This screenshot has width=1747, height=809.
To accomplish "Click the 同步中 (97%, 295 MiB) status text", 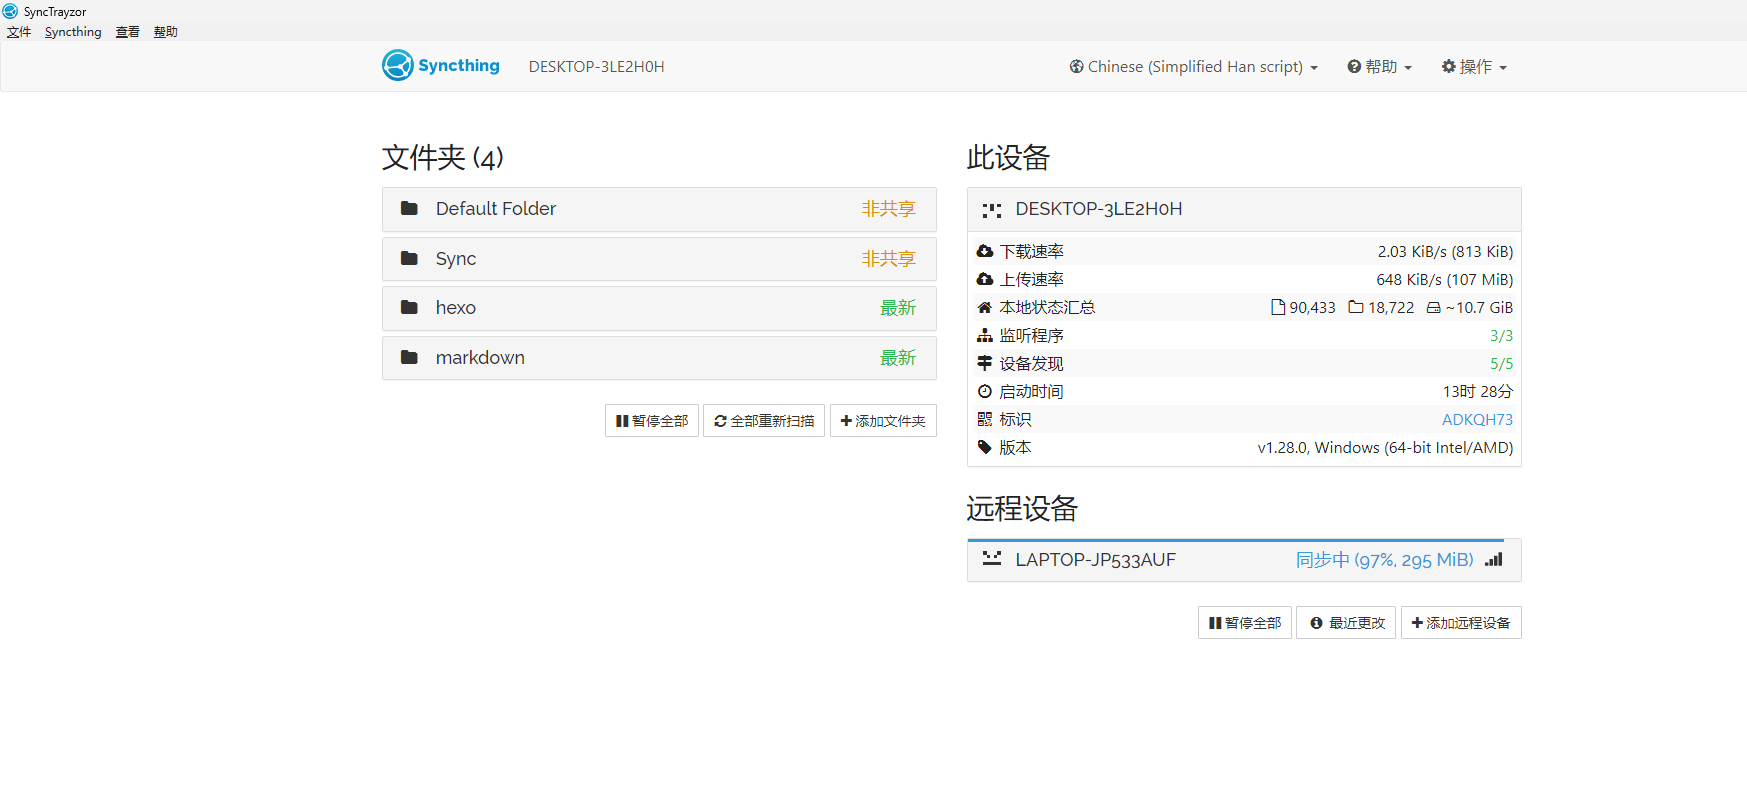I will [1385, 560].
